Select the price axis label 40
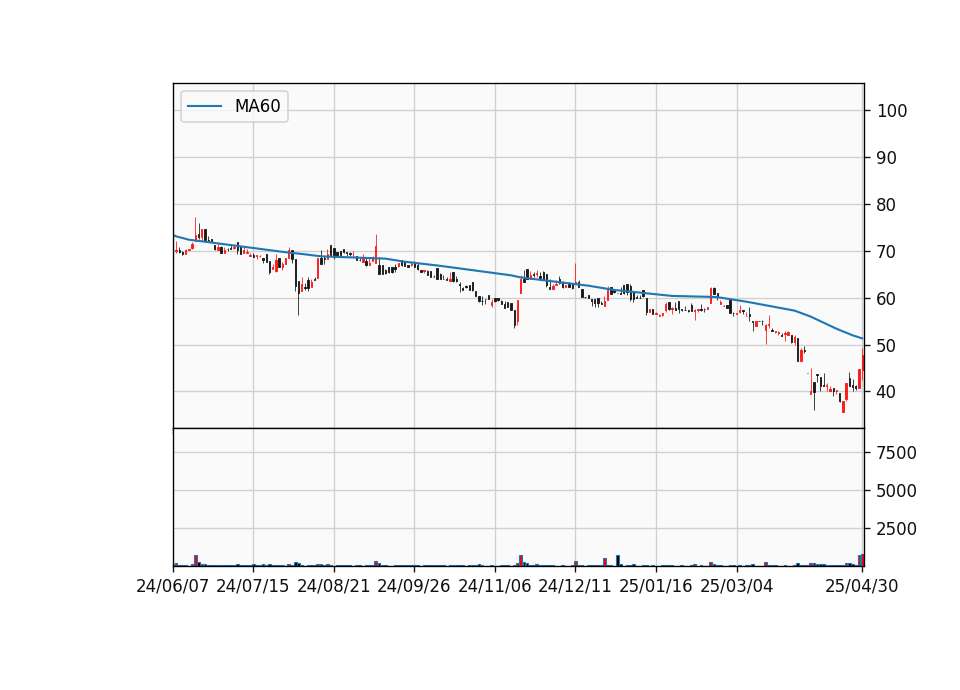Screen dimensions: 960x690 (x=887, y=392)
